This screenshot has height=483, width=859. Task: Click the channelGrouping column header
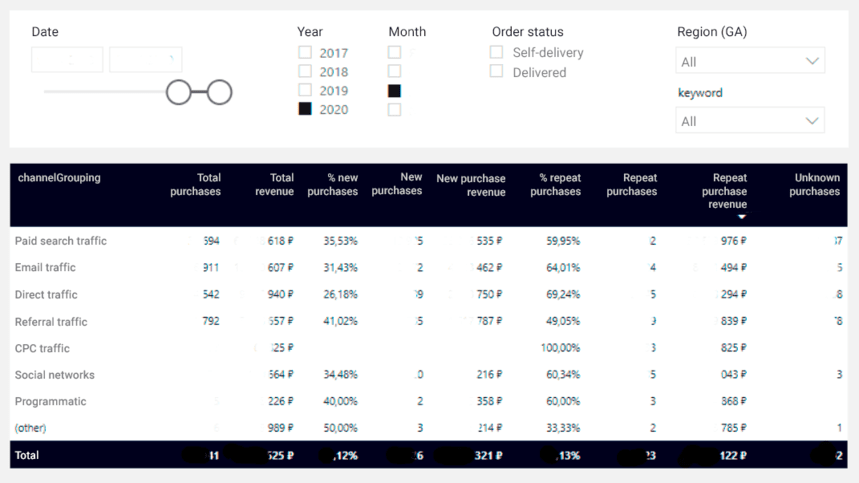(59, 178)
